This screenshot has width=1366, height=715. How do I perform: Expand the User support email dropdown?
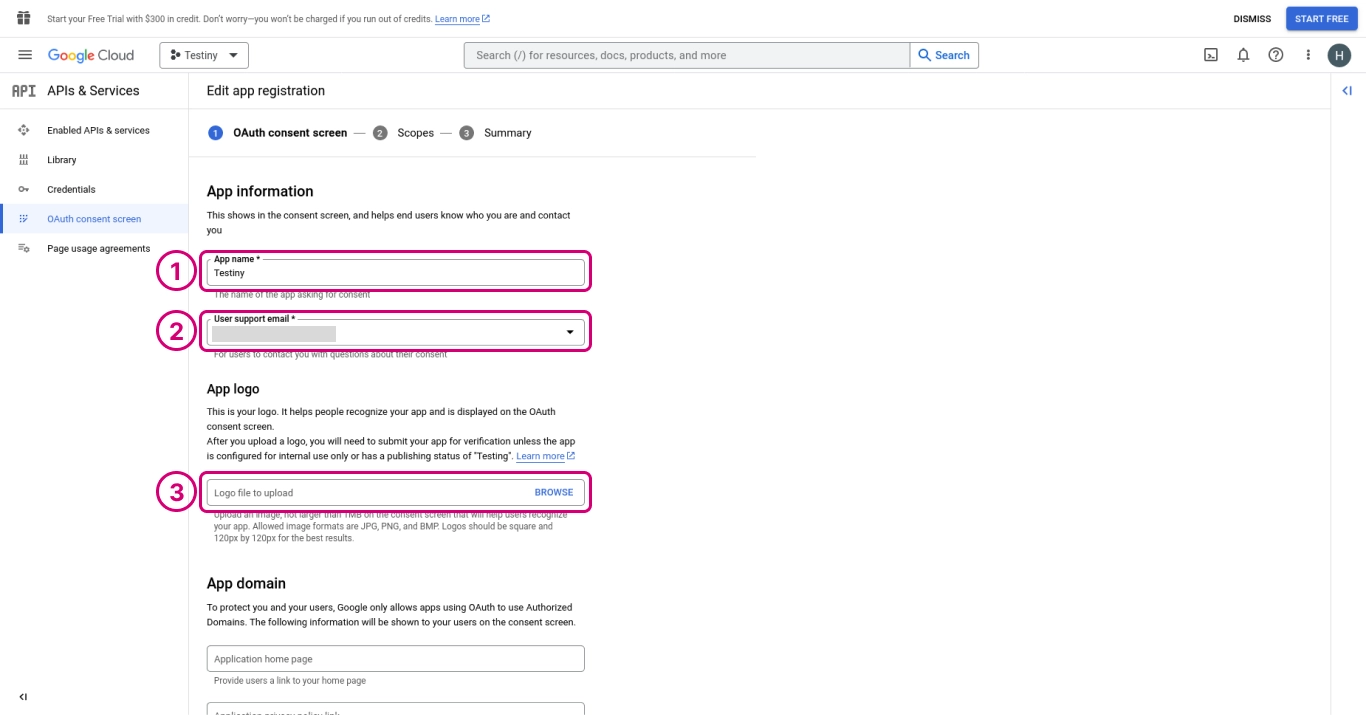(x=570, y=332)
